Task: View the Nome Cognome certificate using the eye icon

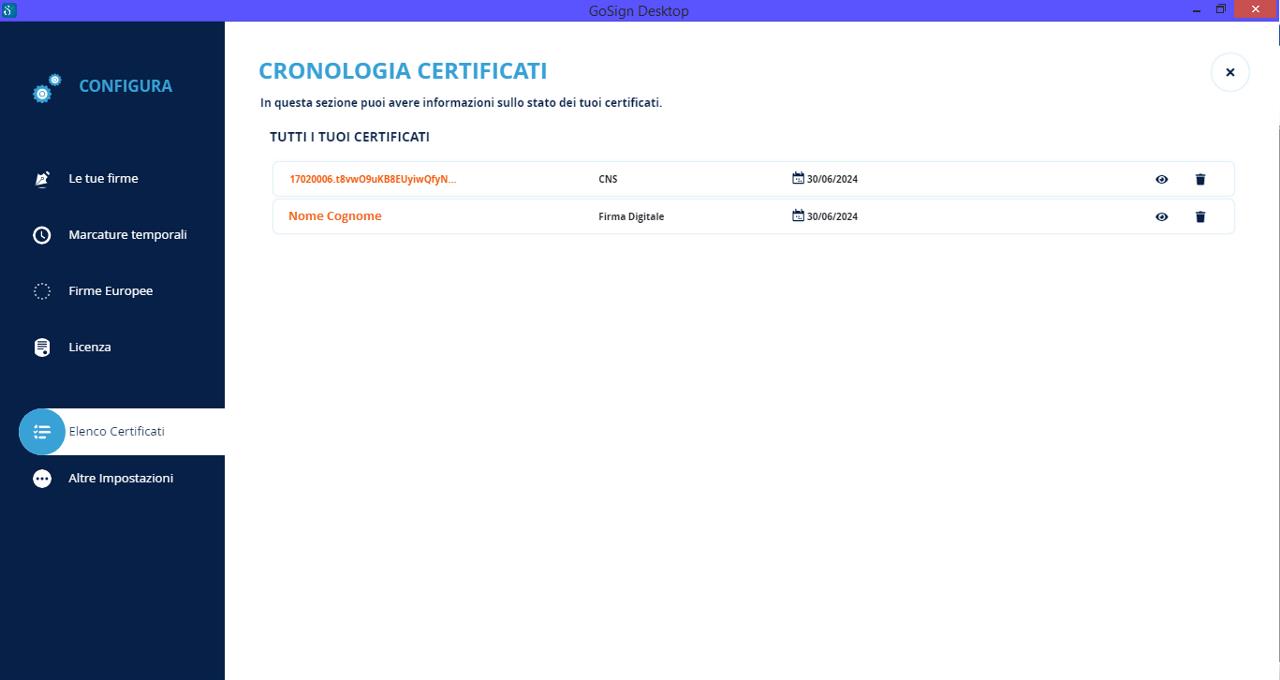Action: (1161, 216)
